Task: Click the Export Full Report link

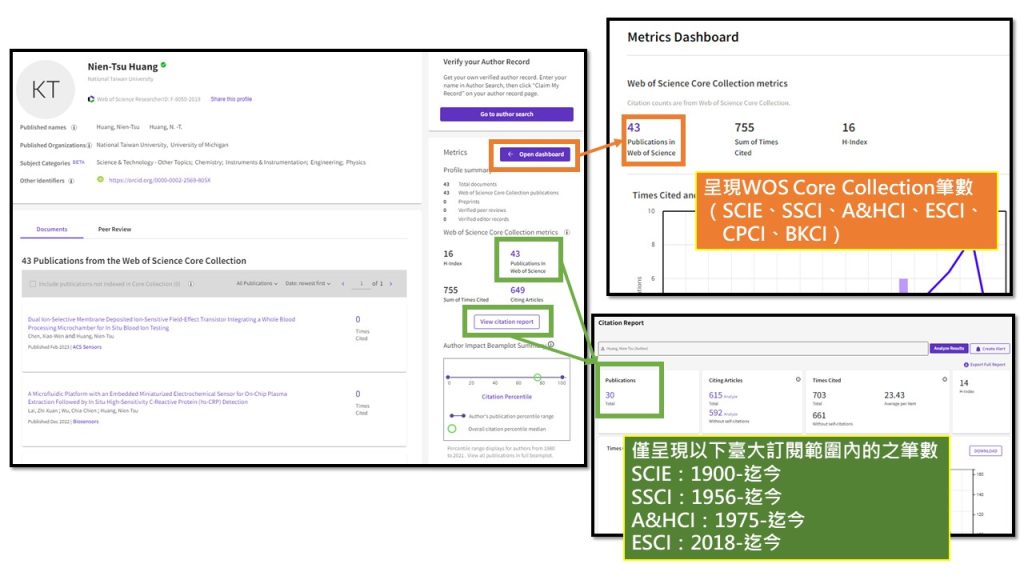Action: click(985, 364)
